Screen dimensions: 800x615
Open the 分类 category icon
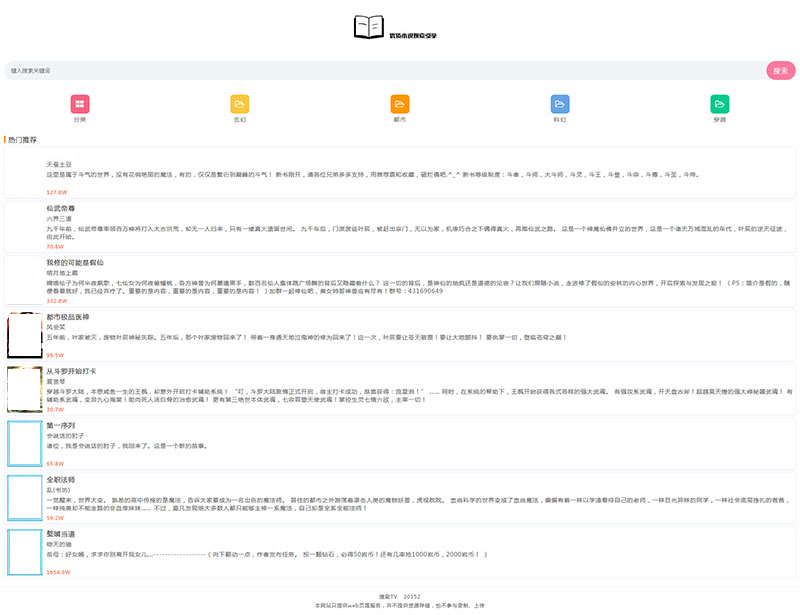click(x=80, y=104)
